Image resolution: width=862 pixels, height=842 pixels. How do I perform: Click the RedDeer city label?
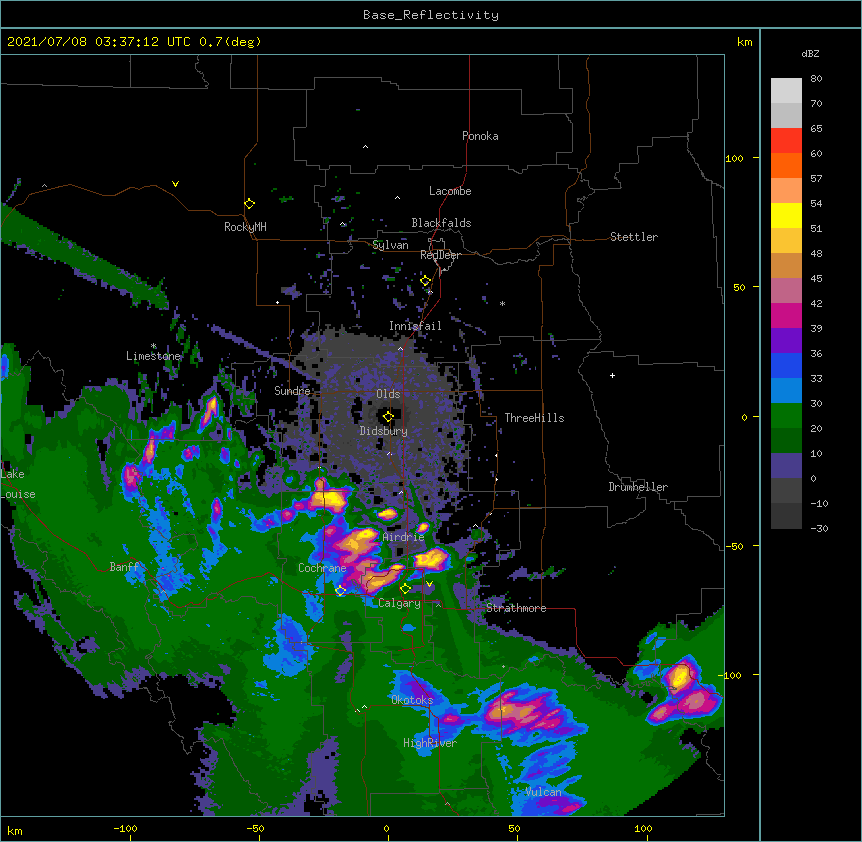pos(440,255)
